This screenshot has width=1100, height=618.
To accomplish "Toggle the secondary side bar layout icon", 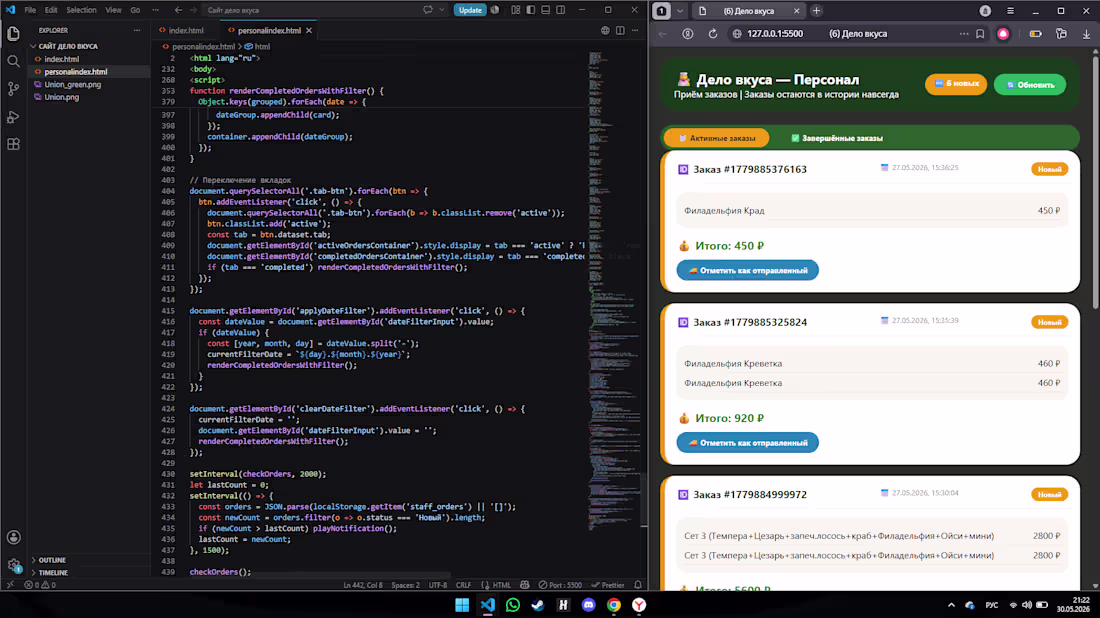I will click(x=561, y=10).
